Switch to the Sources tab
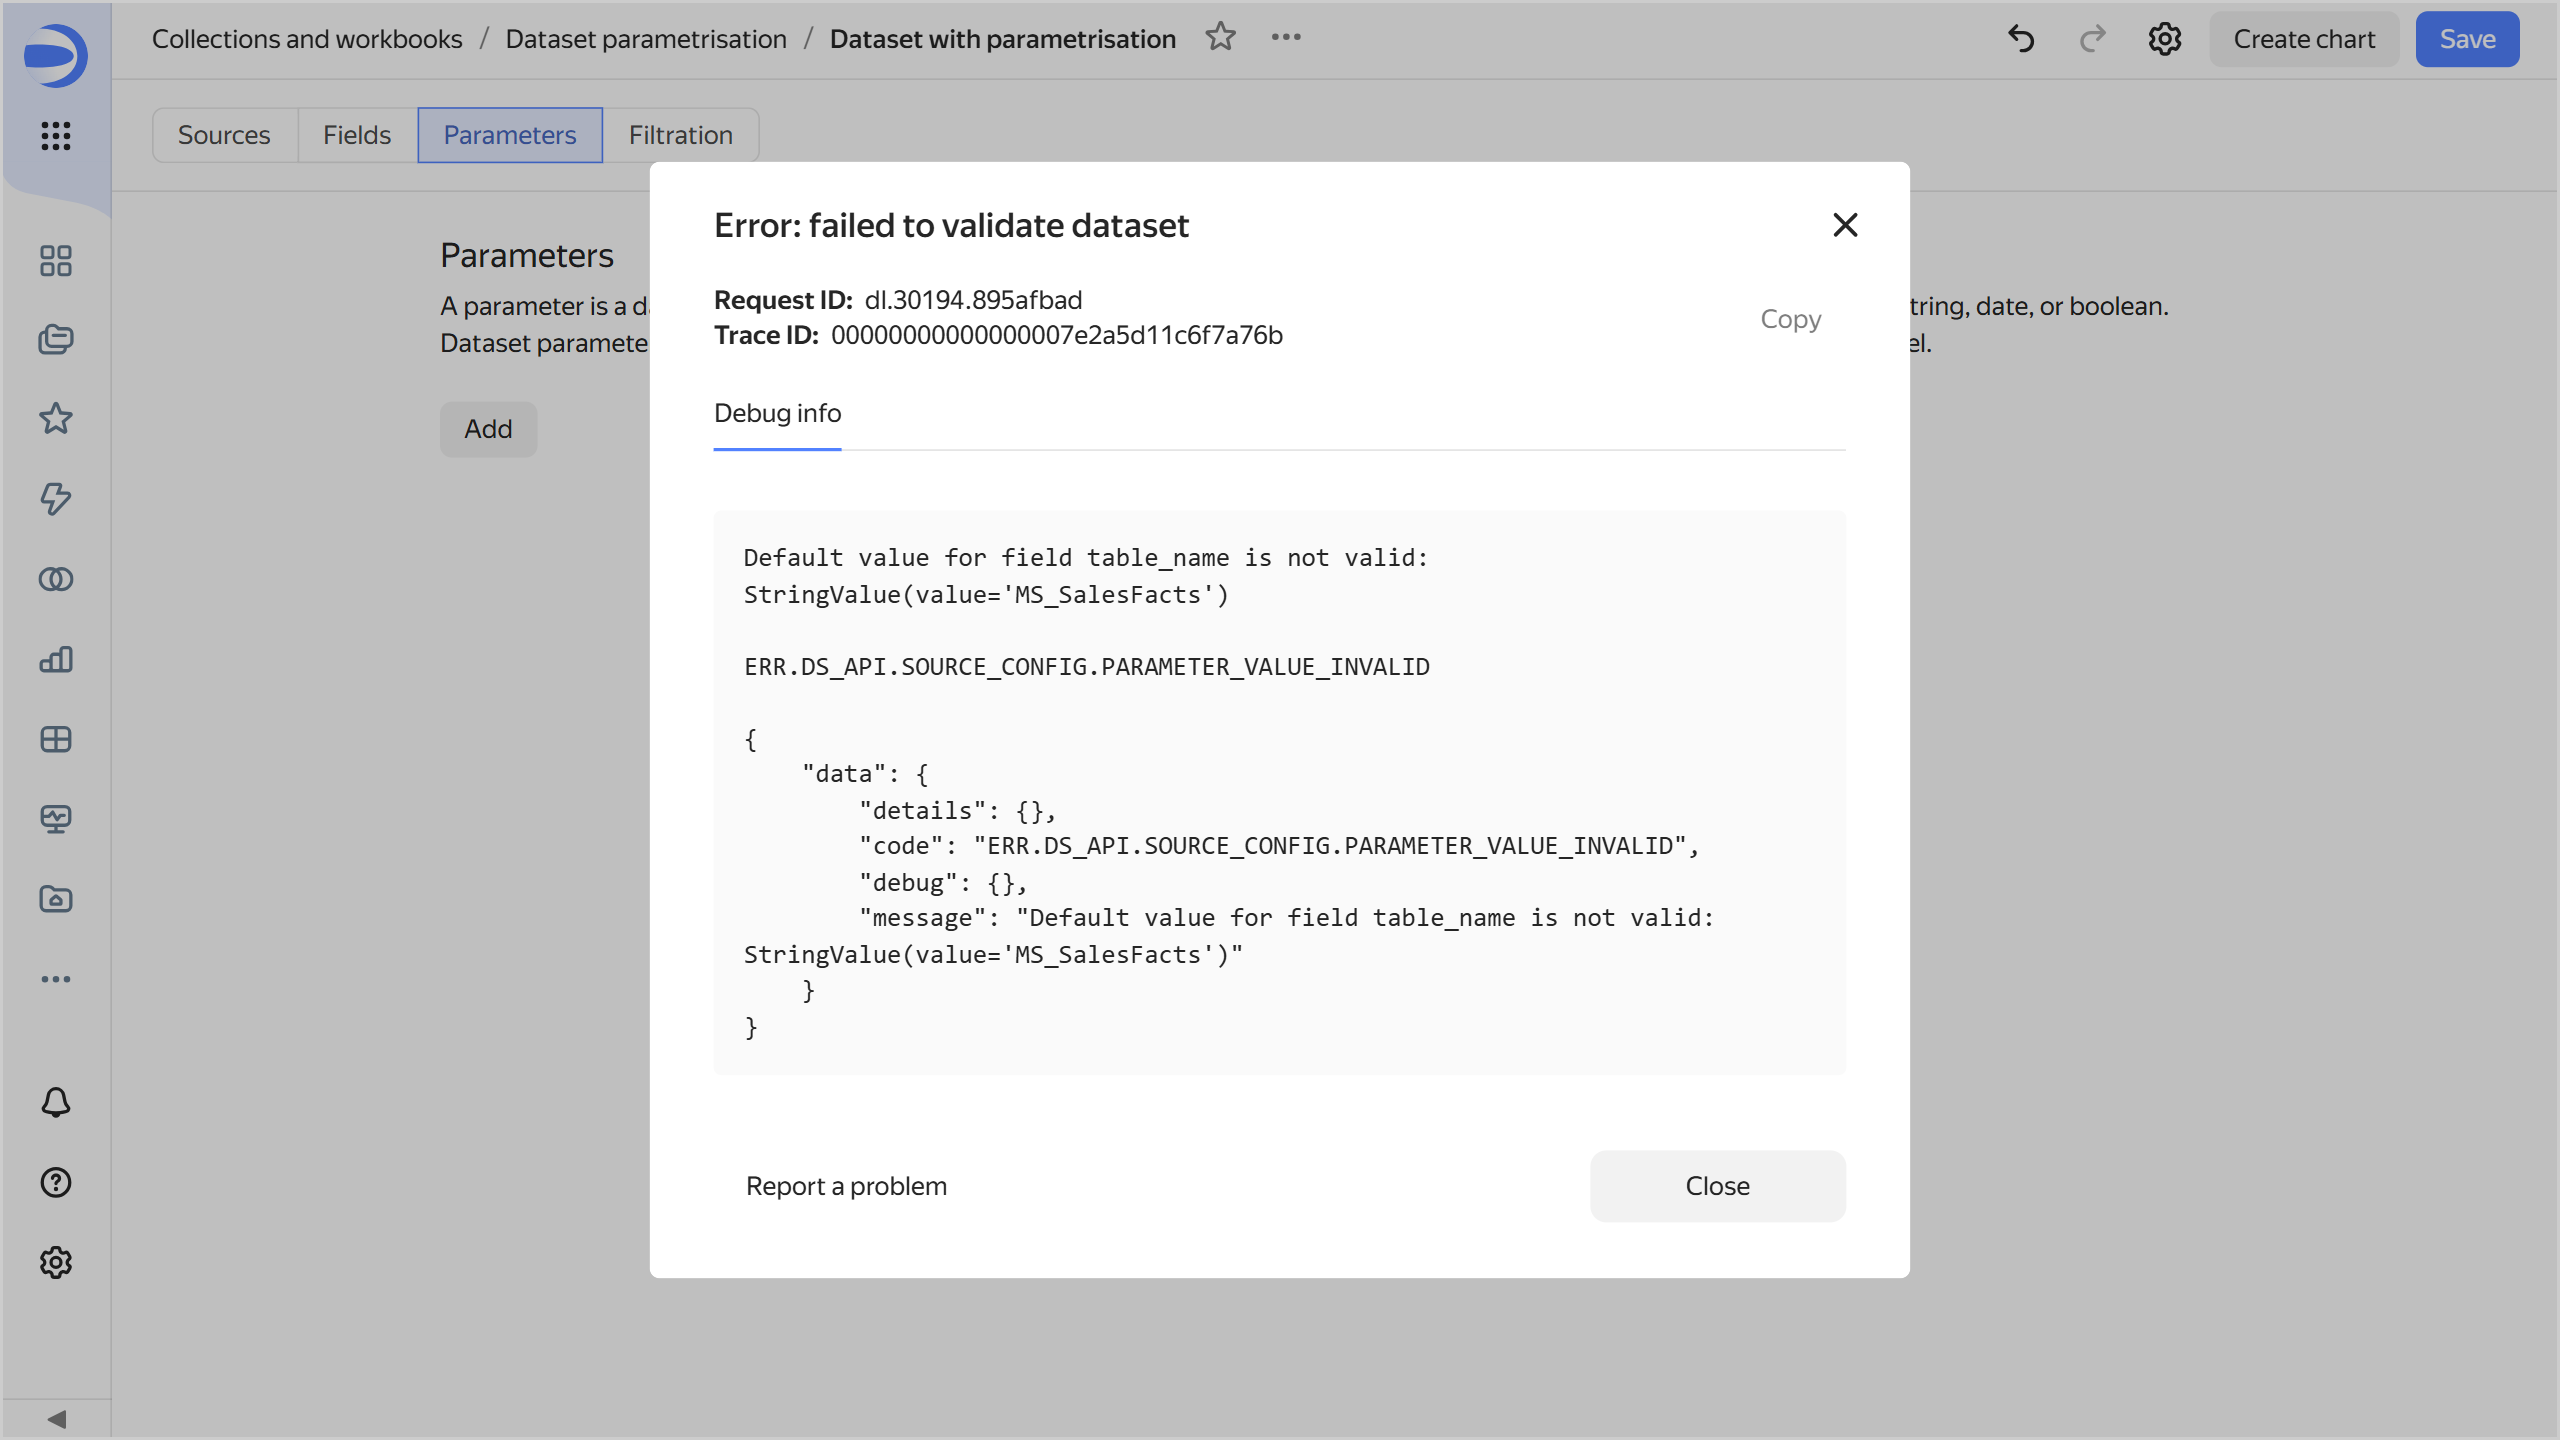Viewport: 2560px width, 1440px height. tap(224, 135)
